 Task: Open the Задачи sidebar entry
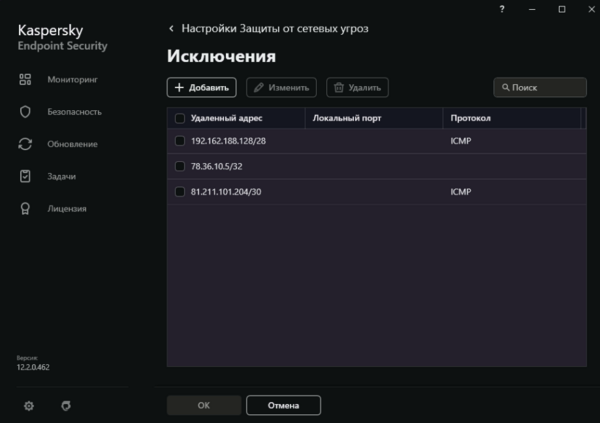[62, 176]
